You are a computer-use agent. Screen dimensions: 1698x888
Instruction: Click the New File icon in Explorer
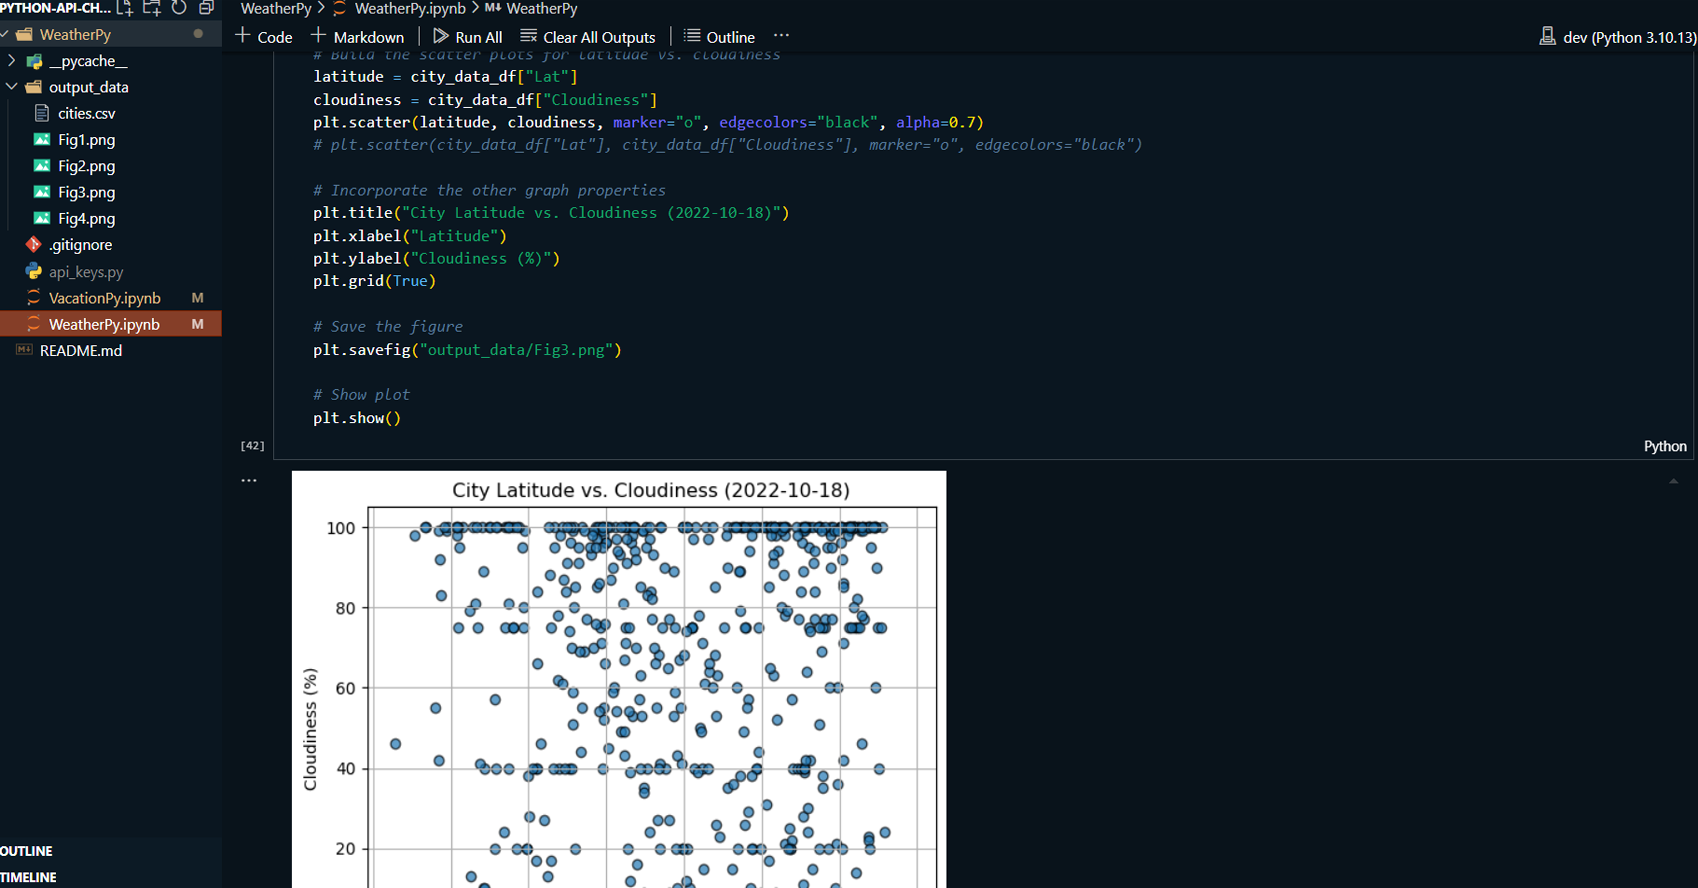125,8
